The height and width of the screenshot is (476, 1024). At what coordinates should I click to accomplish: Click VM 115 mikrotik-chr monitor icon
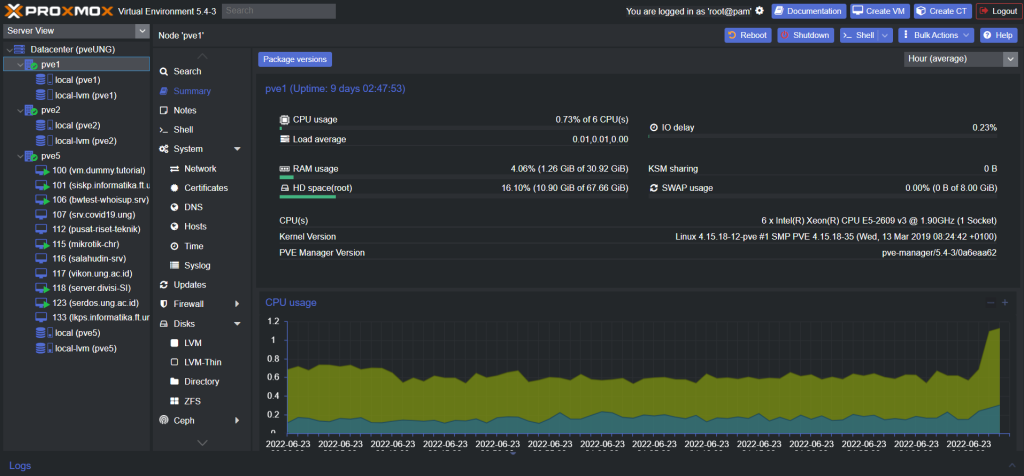pyautogui.click(x=42, y=244)
